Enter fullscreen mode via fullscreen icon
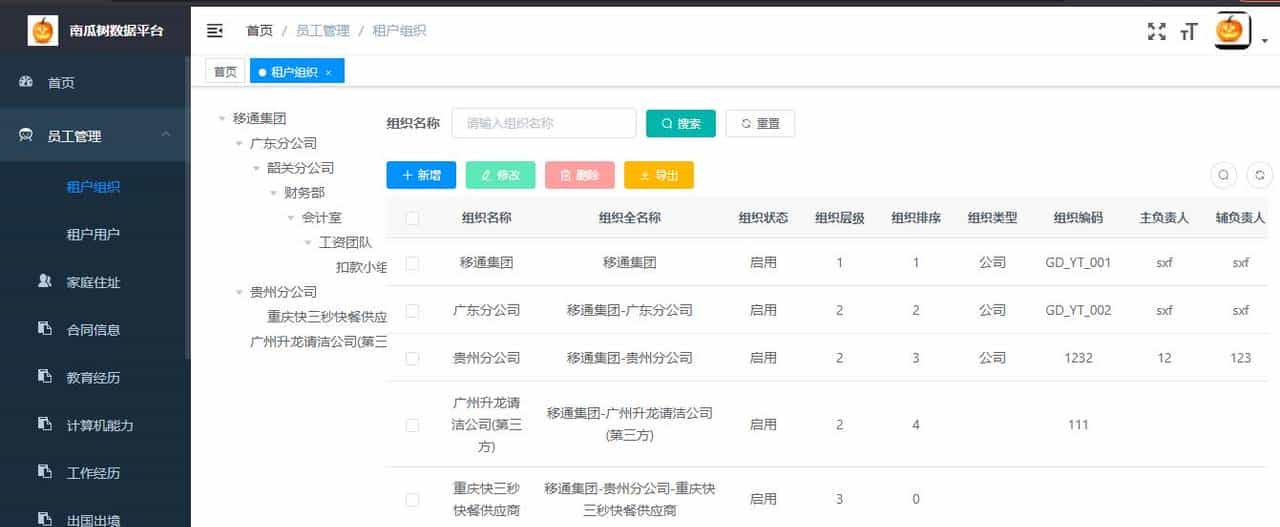Image resolution: width=1280 pixels, height=527 pixels. coord(1157,31)
